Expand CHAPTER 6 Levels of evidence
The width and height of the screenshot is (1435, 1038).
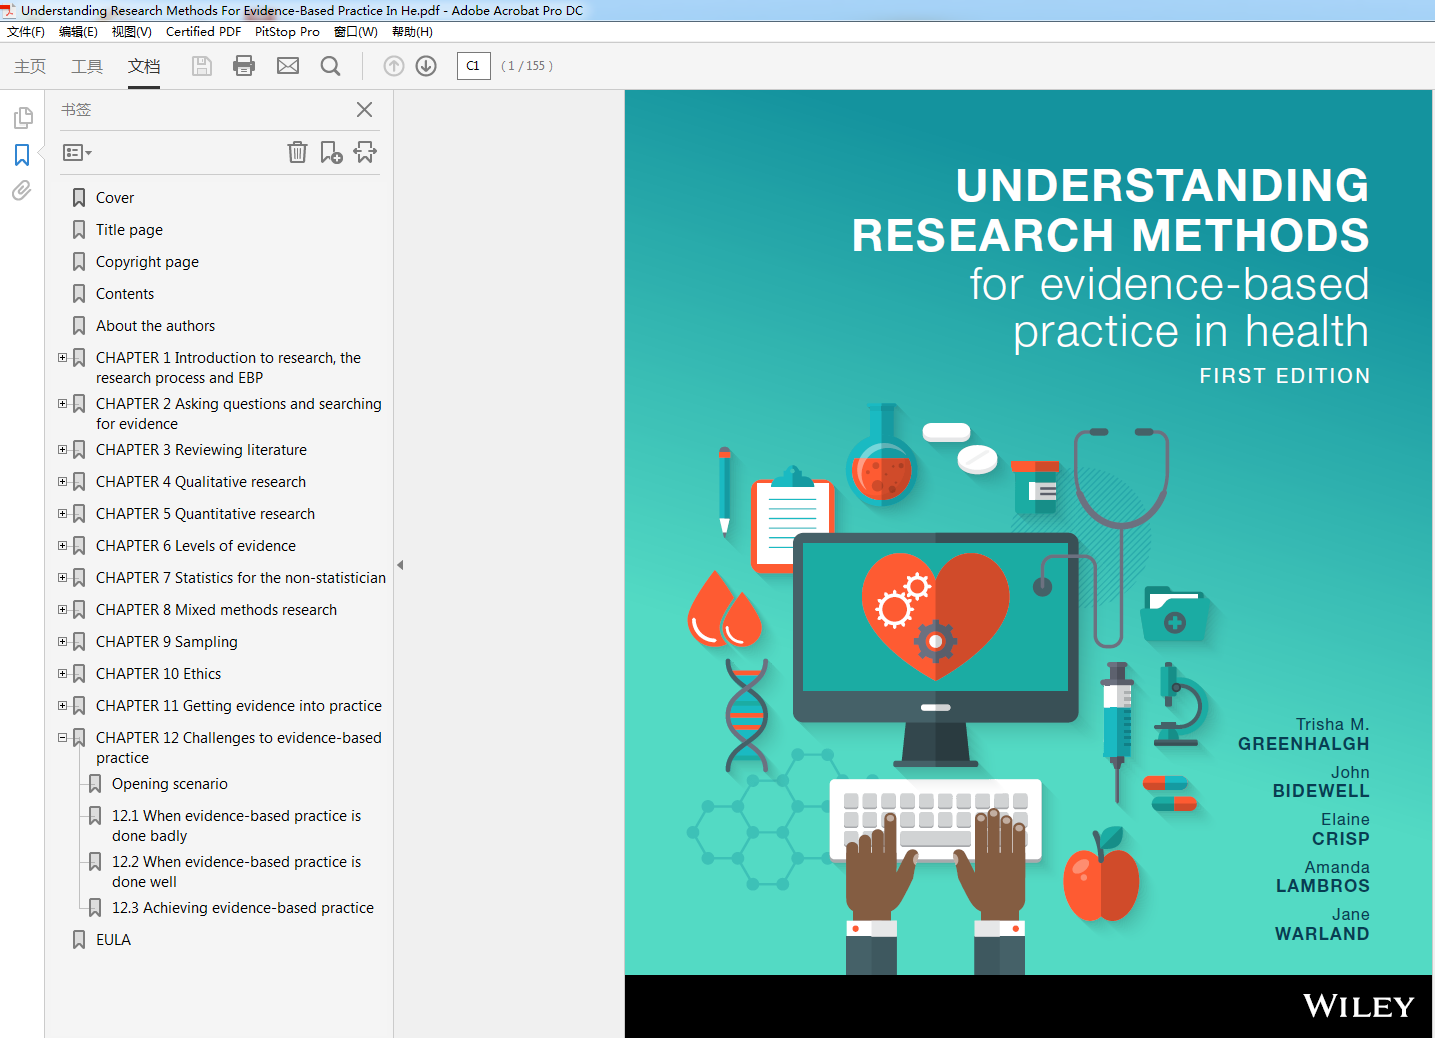(62, 545)
